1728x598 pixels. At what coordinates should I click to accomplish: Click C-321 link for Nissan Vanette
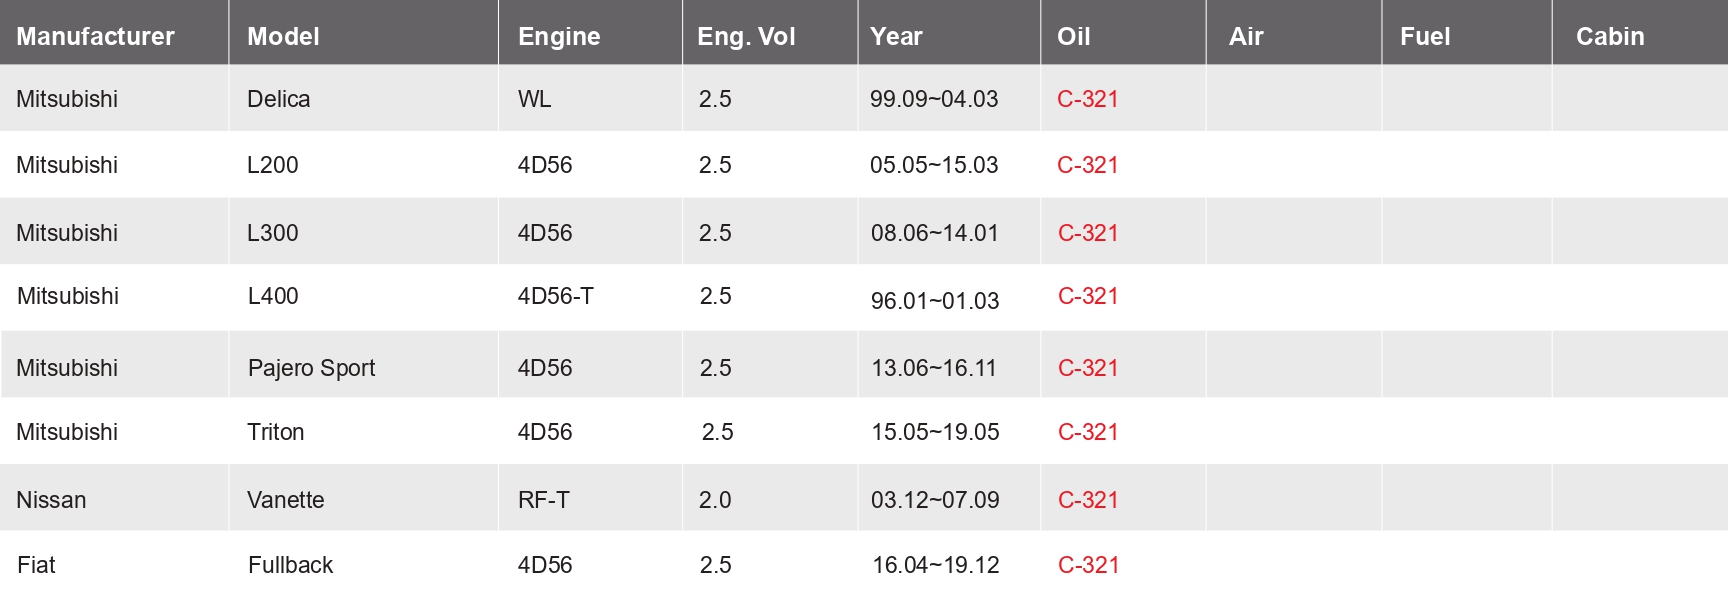[1088, 500]
